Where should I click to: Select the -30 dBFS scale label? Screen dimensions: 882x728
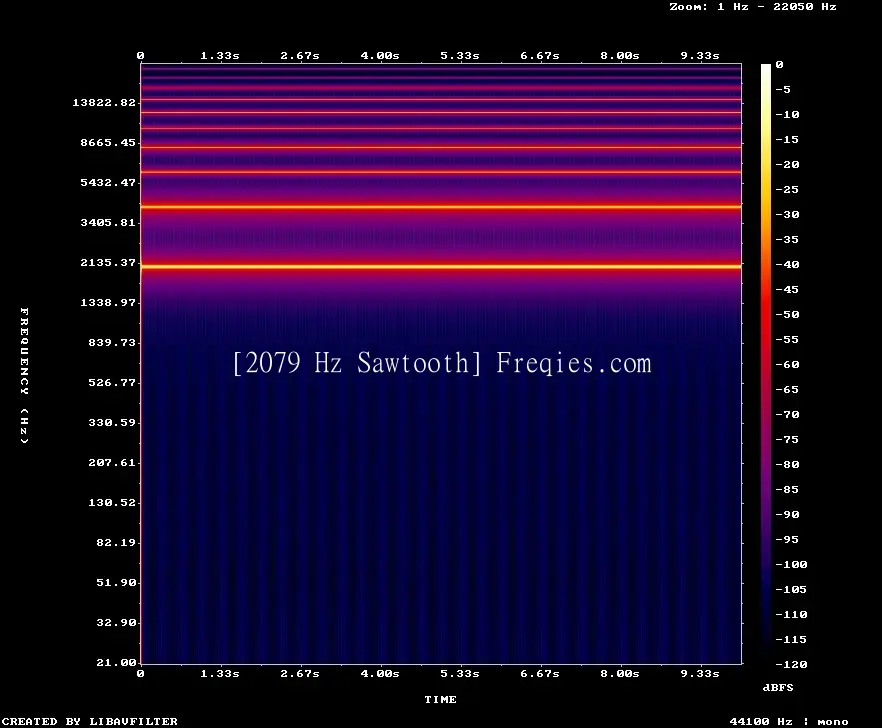787,214
